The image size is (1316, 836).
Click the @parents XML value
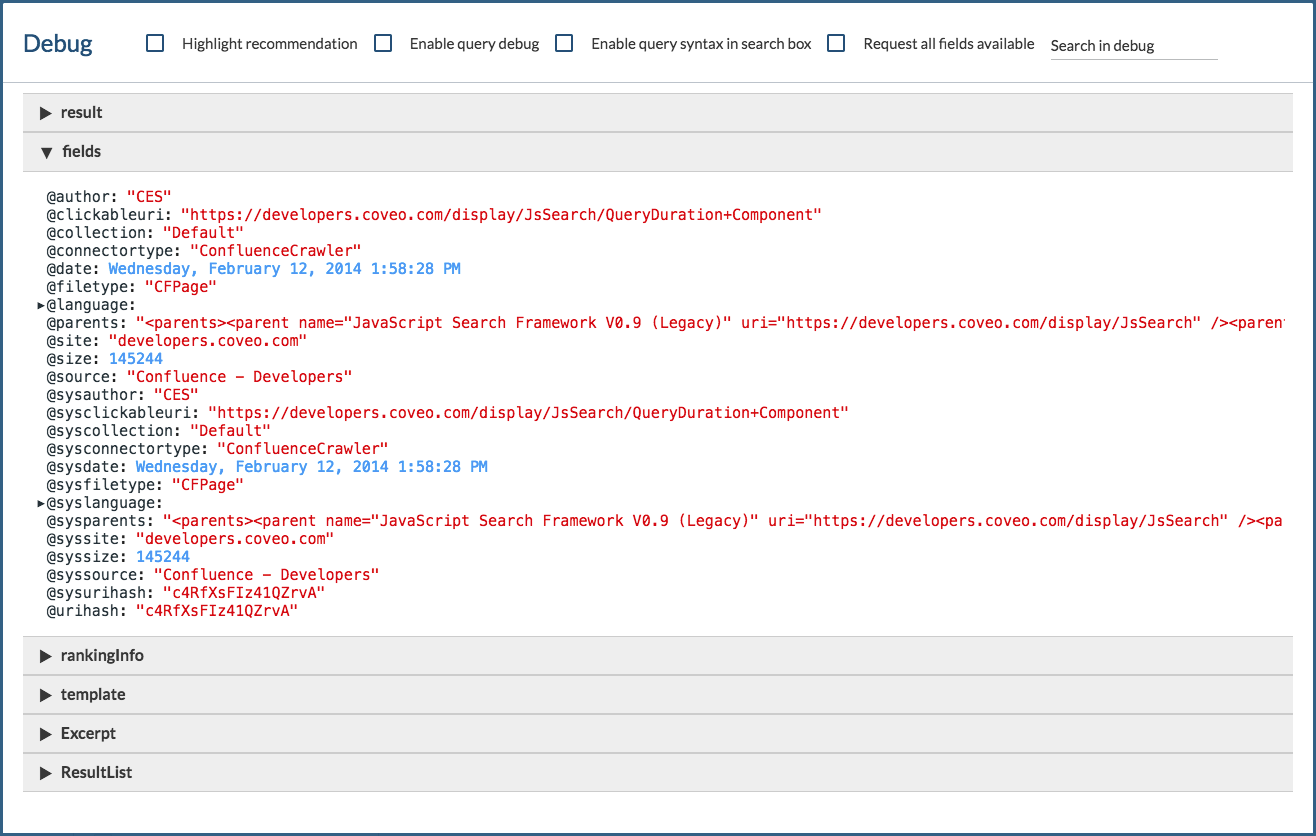click(x=709, y=323)
